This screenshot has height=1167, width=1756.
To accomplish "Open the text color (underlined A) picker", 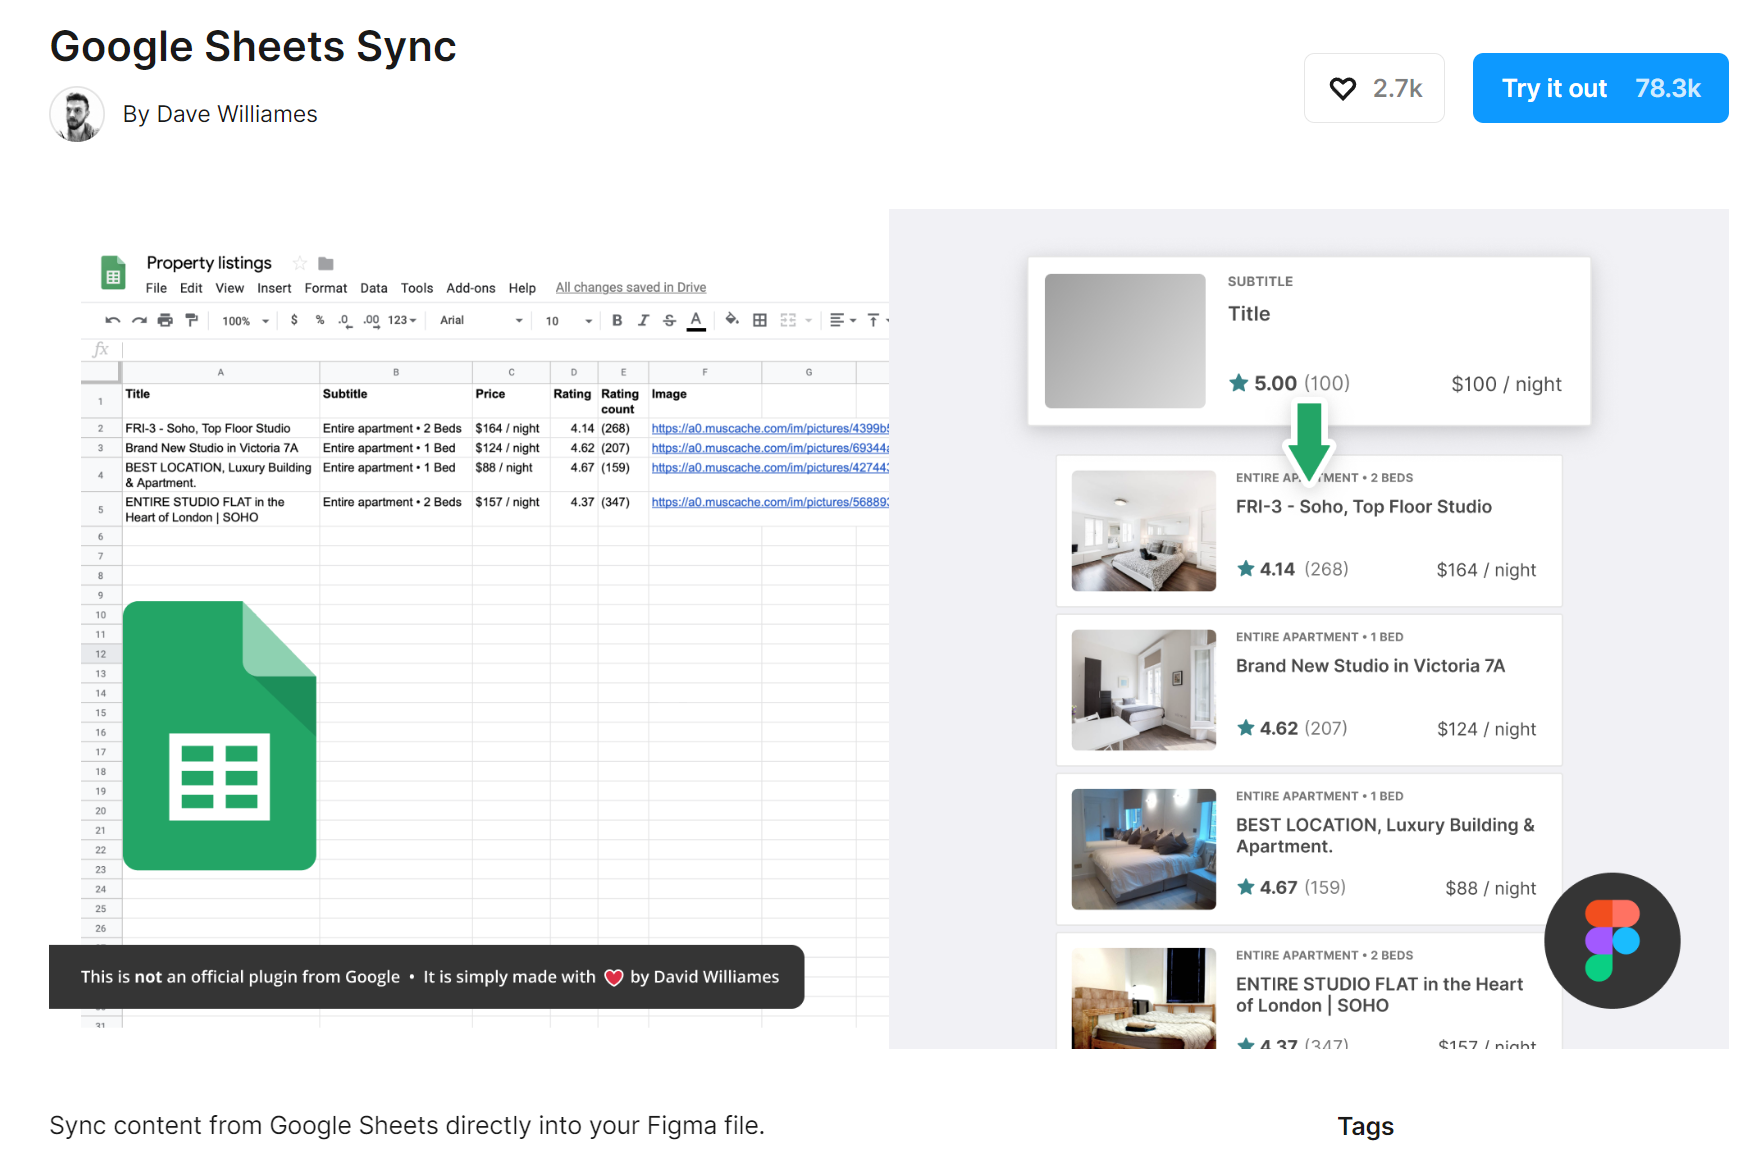I will [696, 321].
